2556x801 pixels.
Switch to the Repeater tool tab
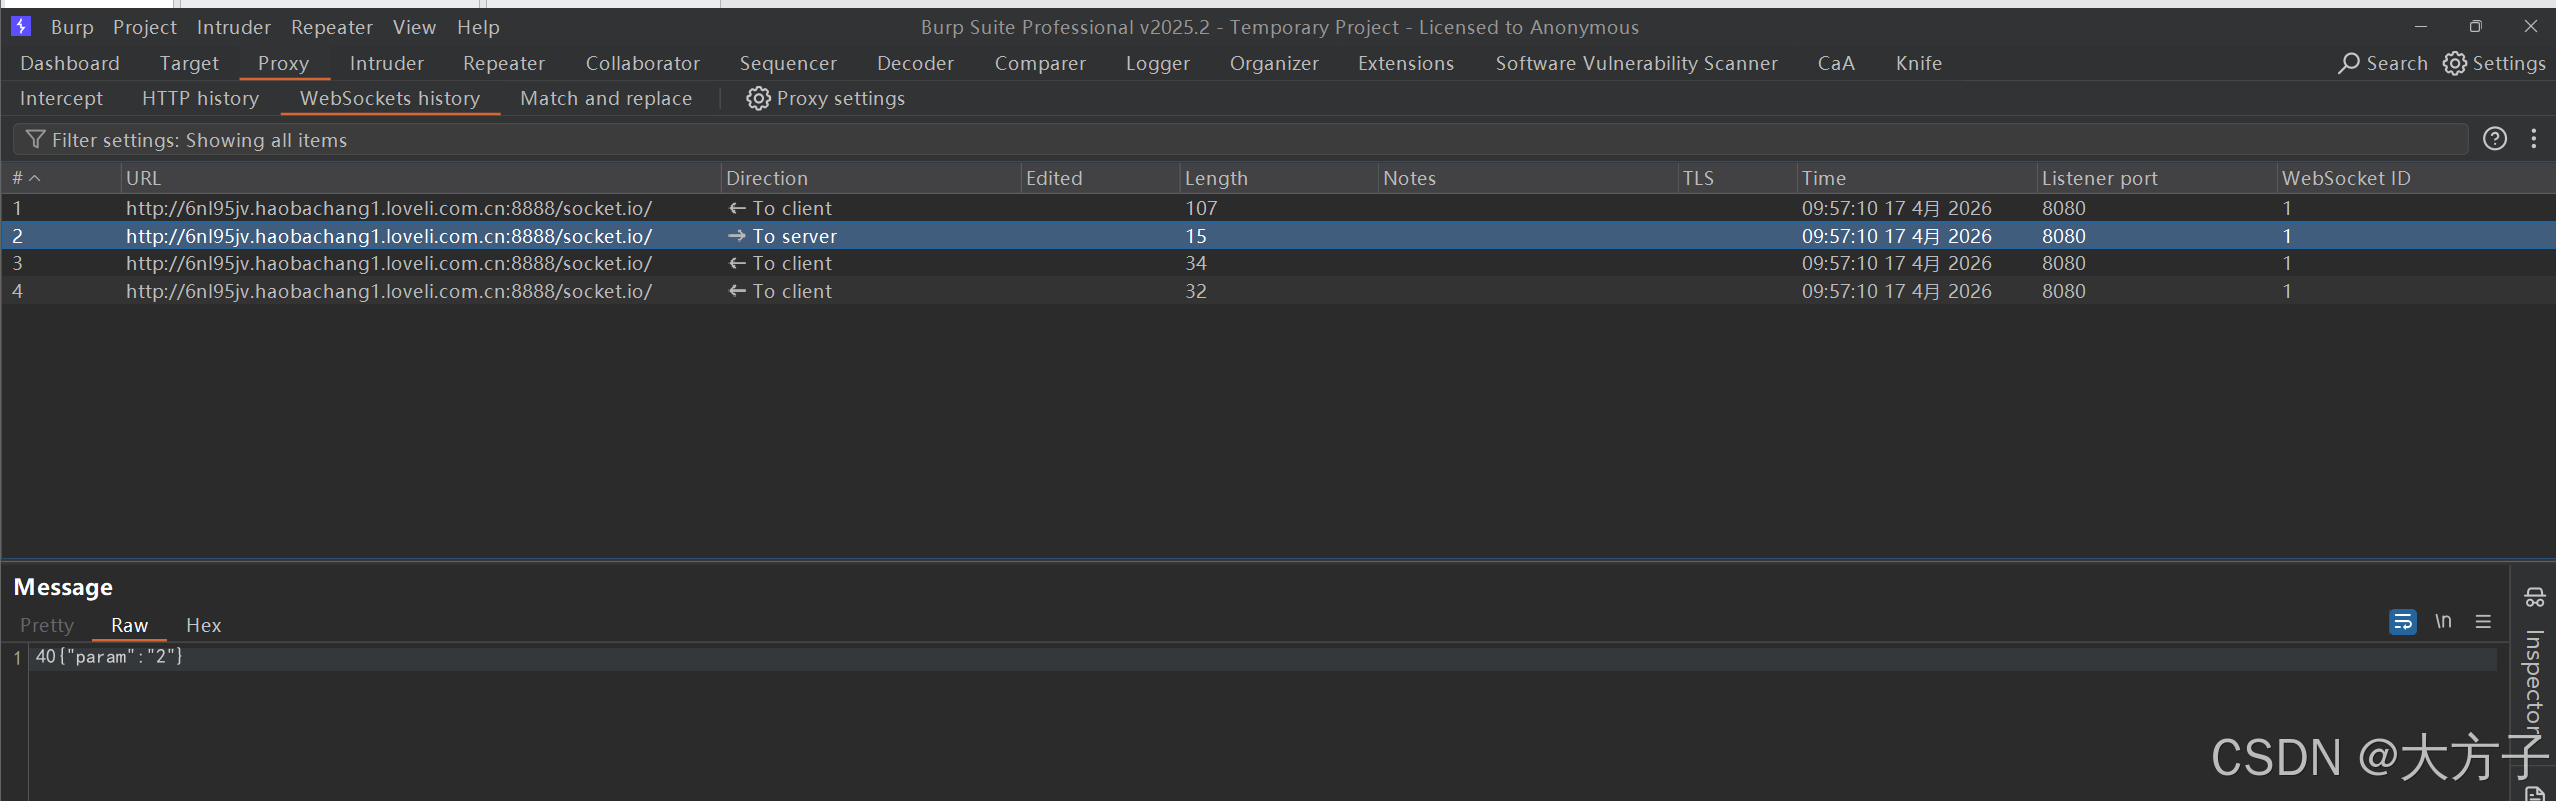pyautogui.click(x=504, y=63)
